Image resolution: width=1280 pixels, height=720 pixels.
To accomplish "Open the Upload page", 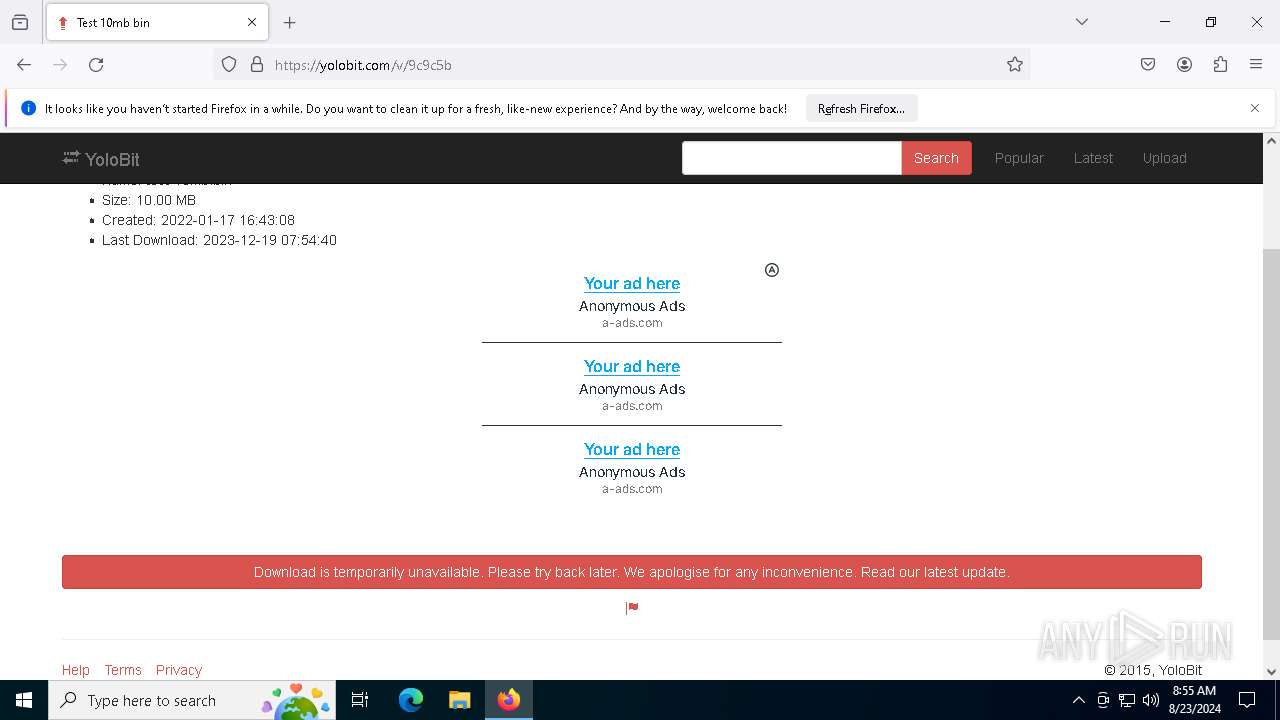I will (1165, 158).
